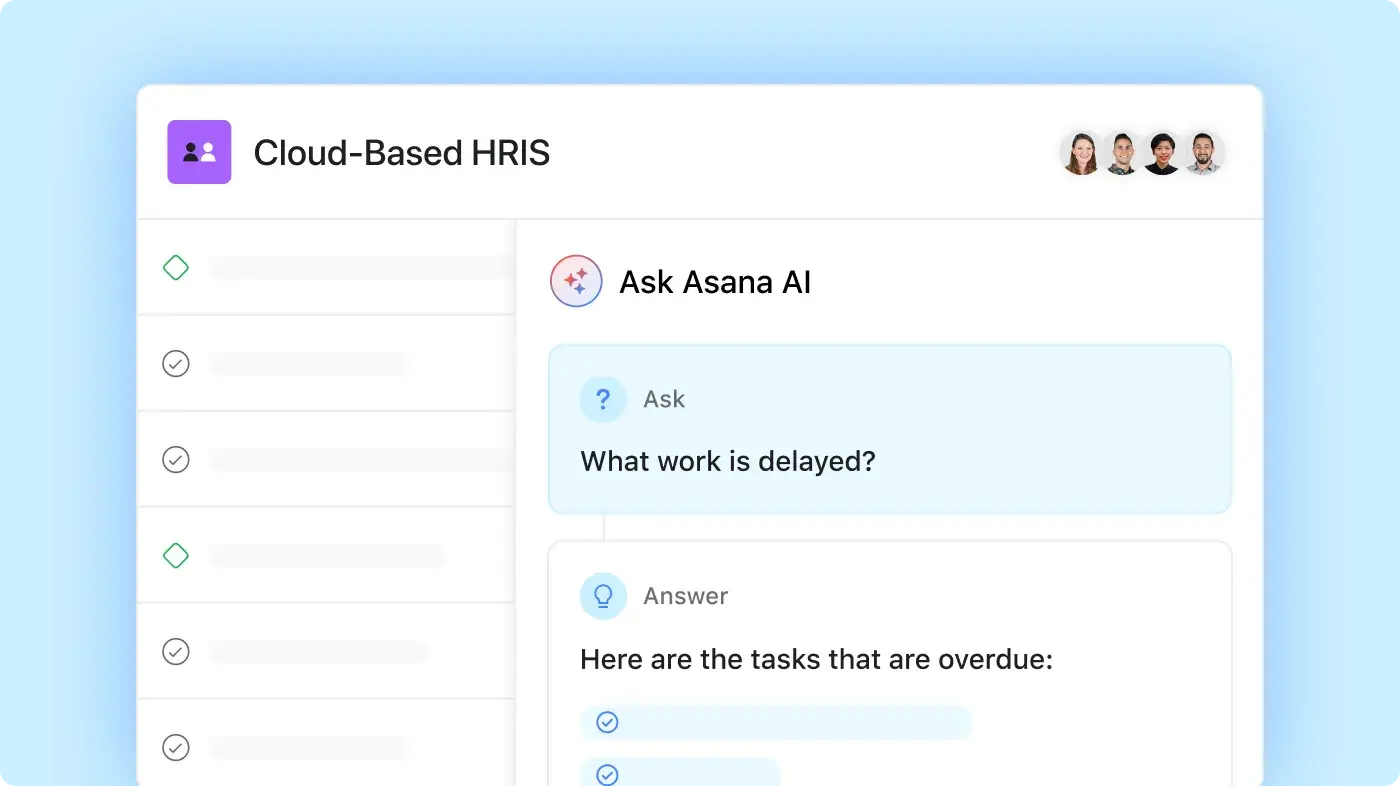Viewport: 1400px width, 786px height.
Task: Click the Ask label
Action: [664, 400]
